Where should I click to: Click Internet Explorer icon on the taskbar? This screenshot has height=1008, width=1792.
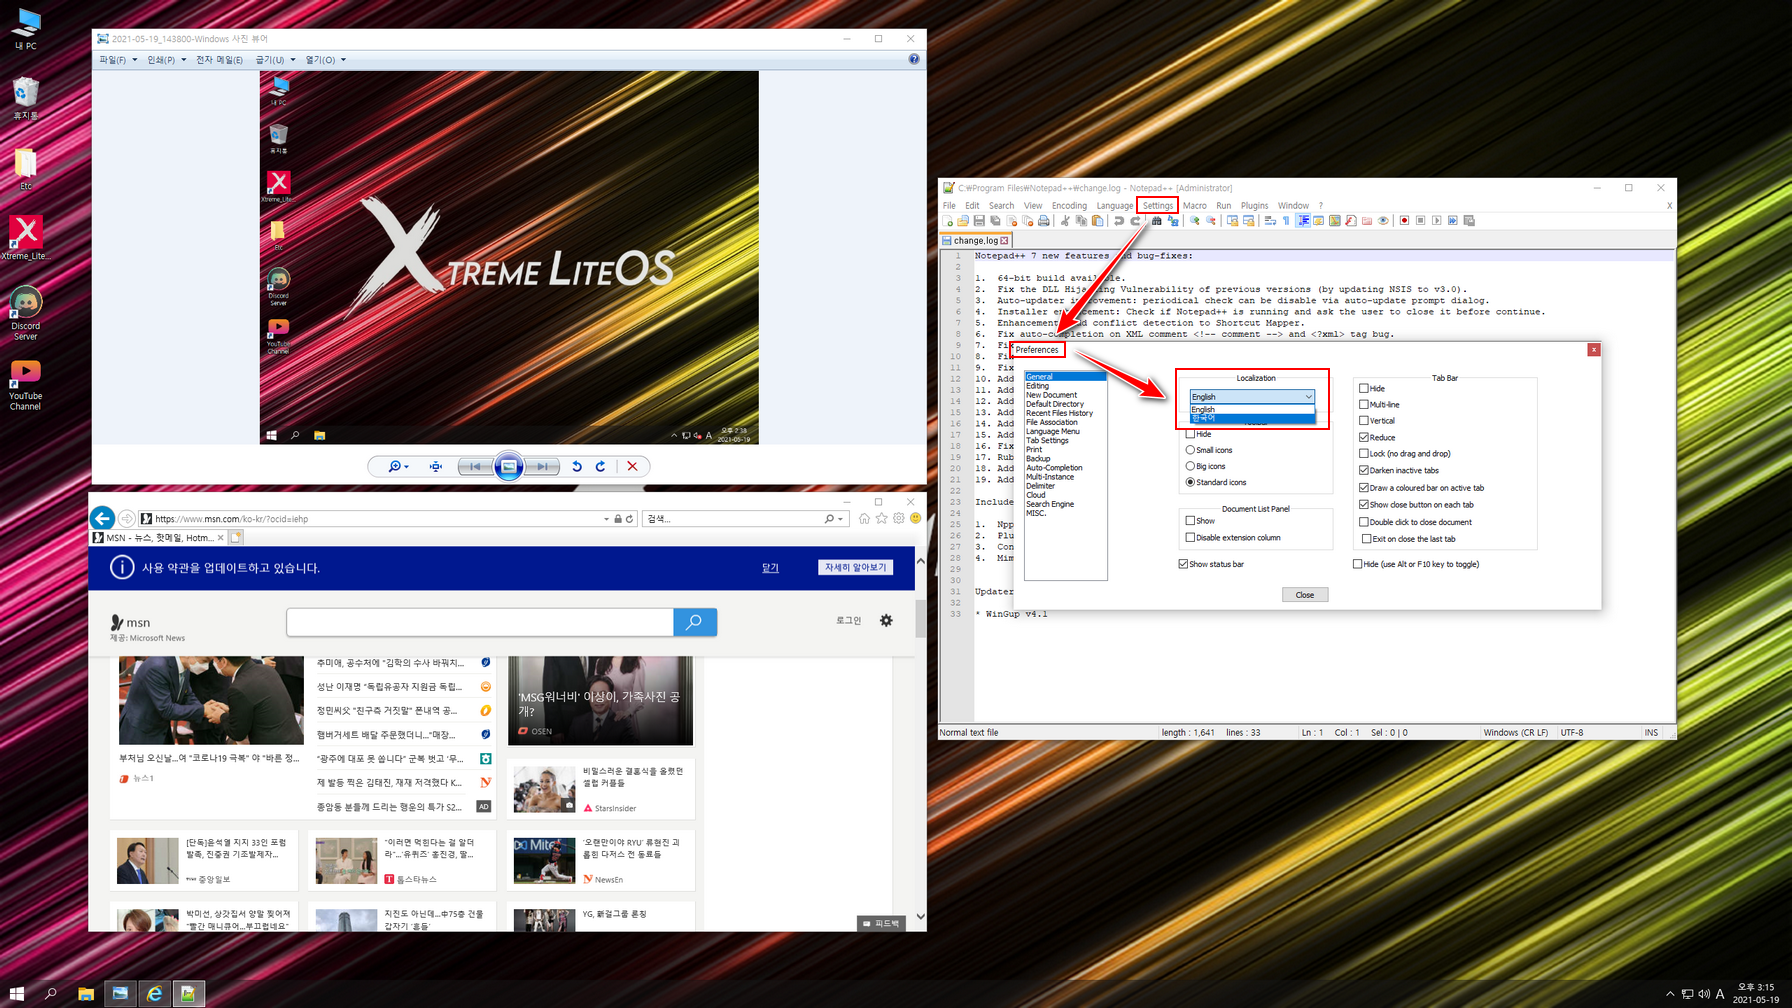[x=154, y=993]
